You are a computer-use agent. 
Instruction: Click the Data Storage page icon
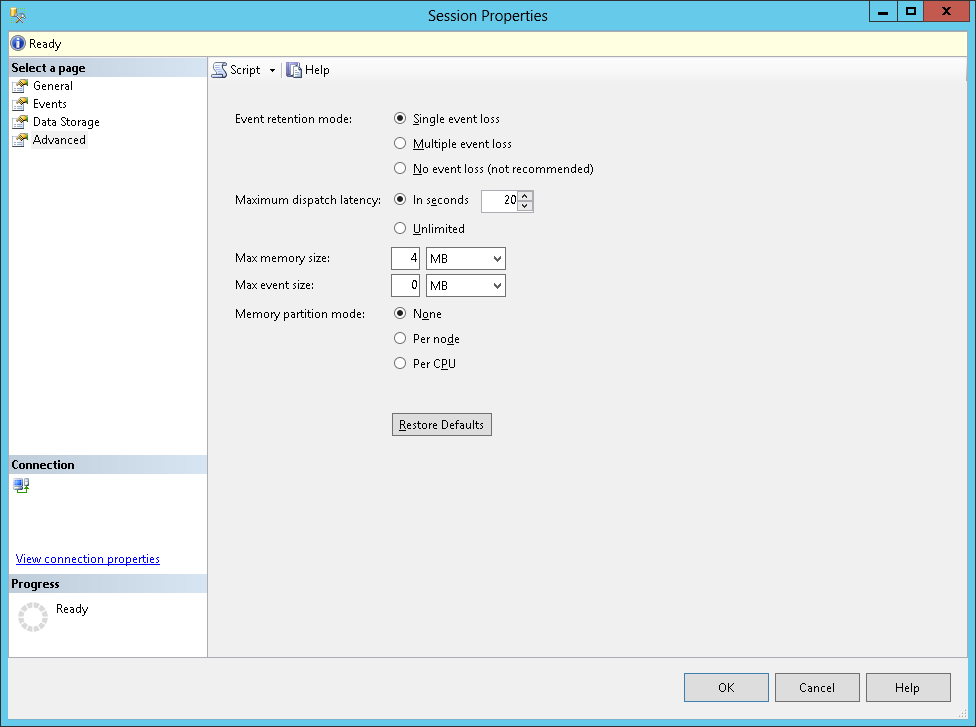point(20,122)
